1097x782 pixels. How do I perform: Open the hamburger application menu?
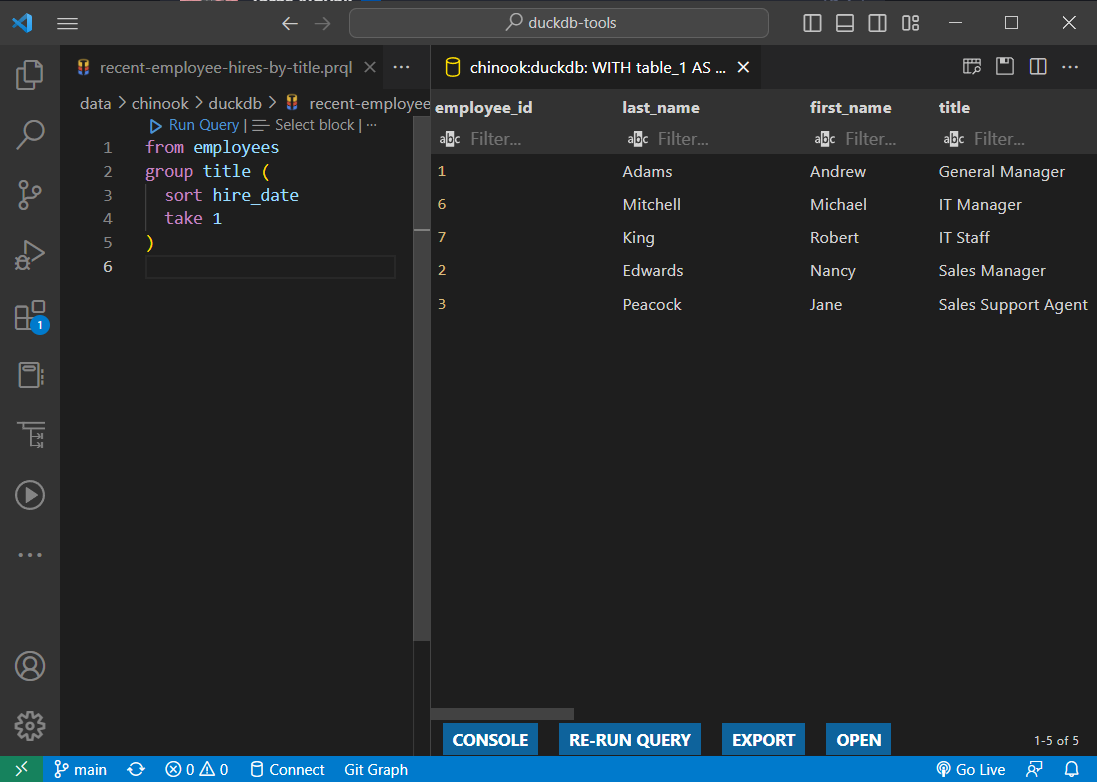click(67, 23)
